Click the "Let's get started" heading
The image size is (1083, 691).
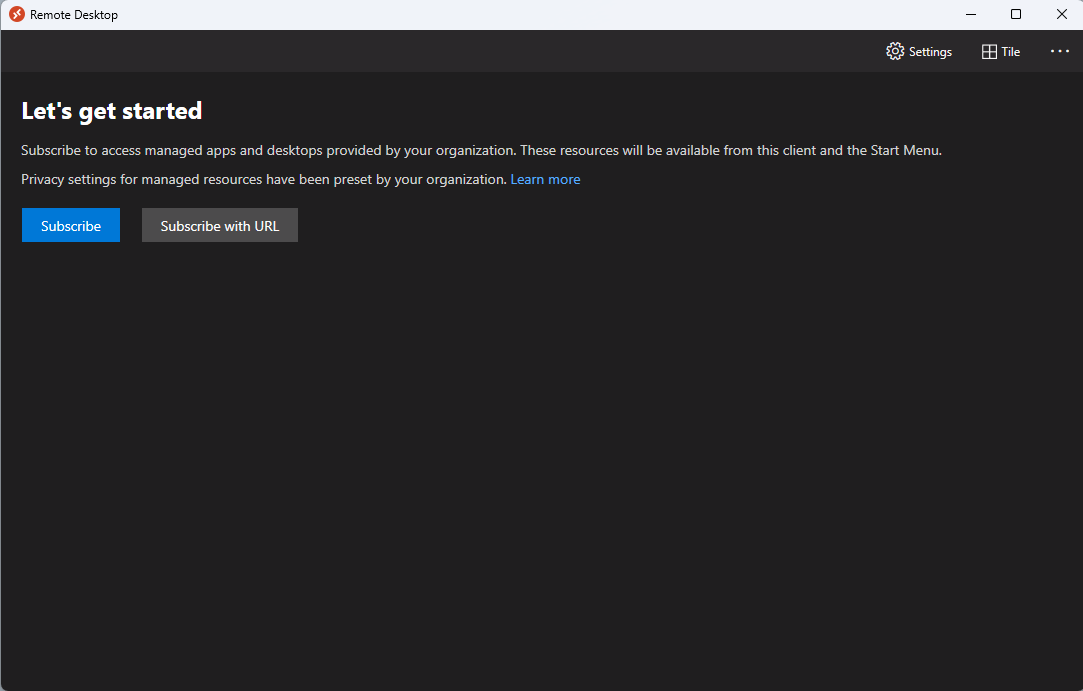pyautogui.click(x=112, y=111)
